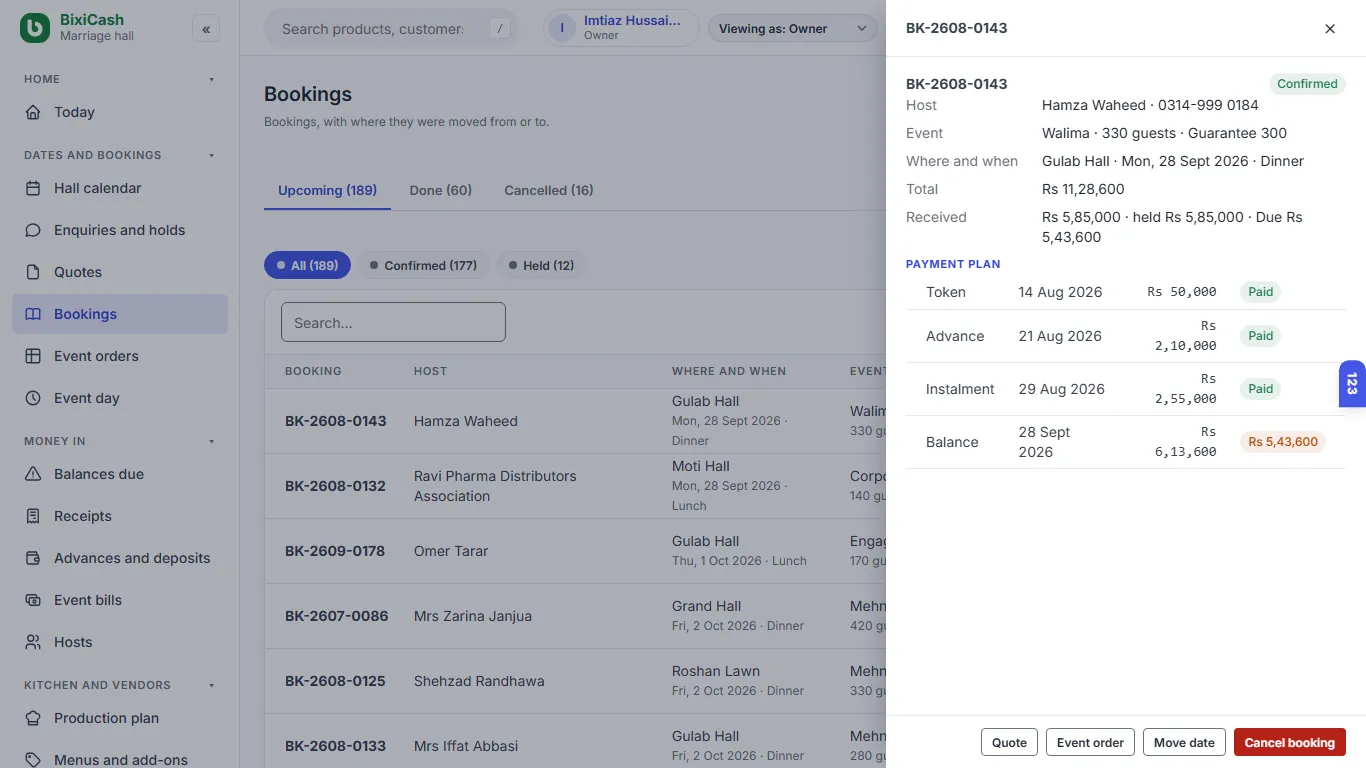Click the Move date button
Viewport: 1366px width, 768px height.
1184,742
